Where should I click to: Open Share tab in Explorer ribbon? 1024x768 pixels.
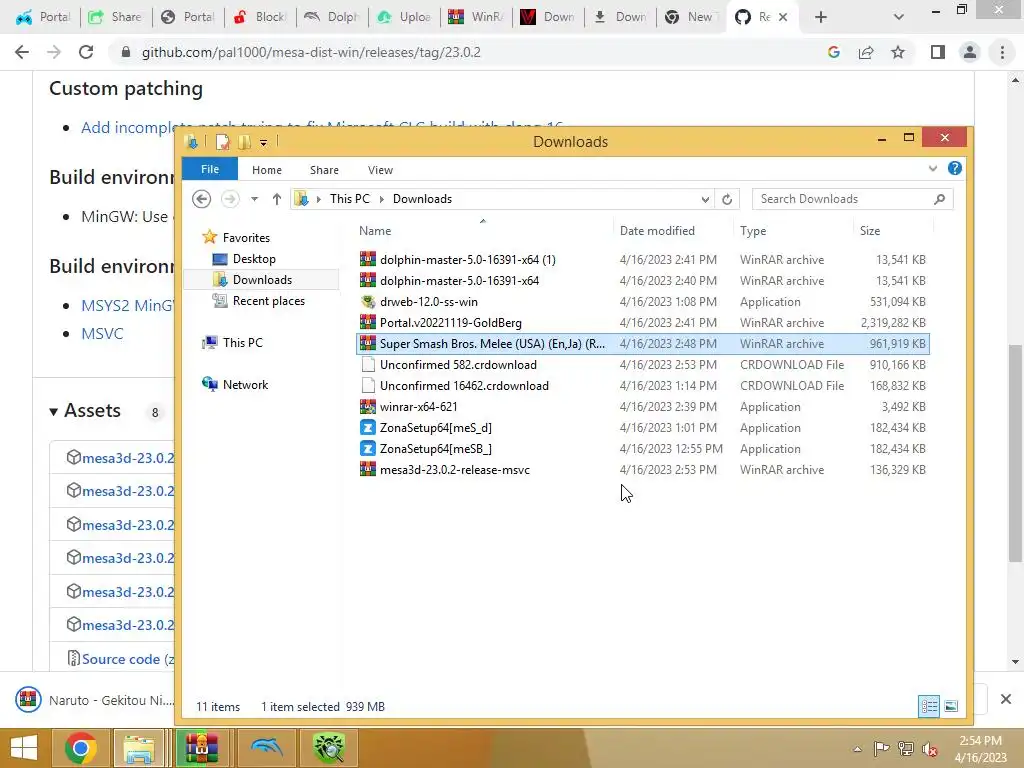tap(324, 170)
